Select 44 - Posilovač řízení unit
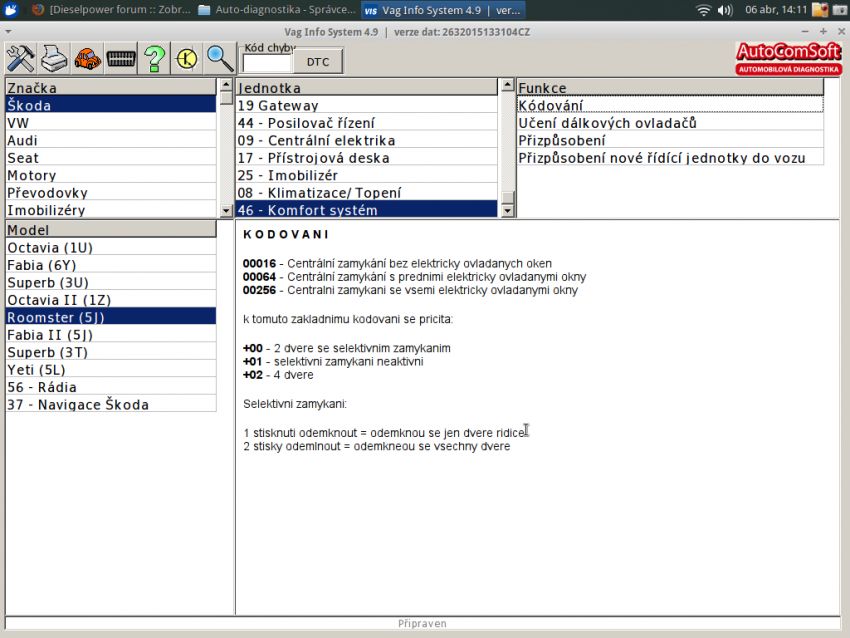The width and height of the screenshot is (850, 638). [x=366, y=123]
